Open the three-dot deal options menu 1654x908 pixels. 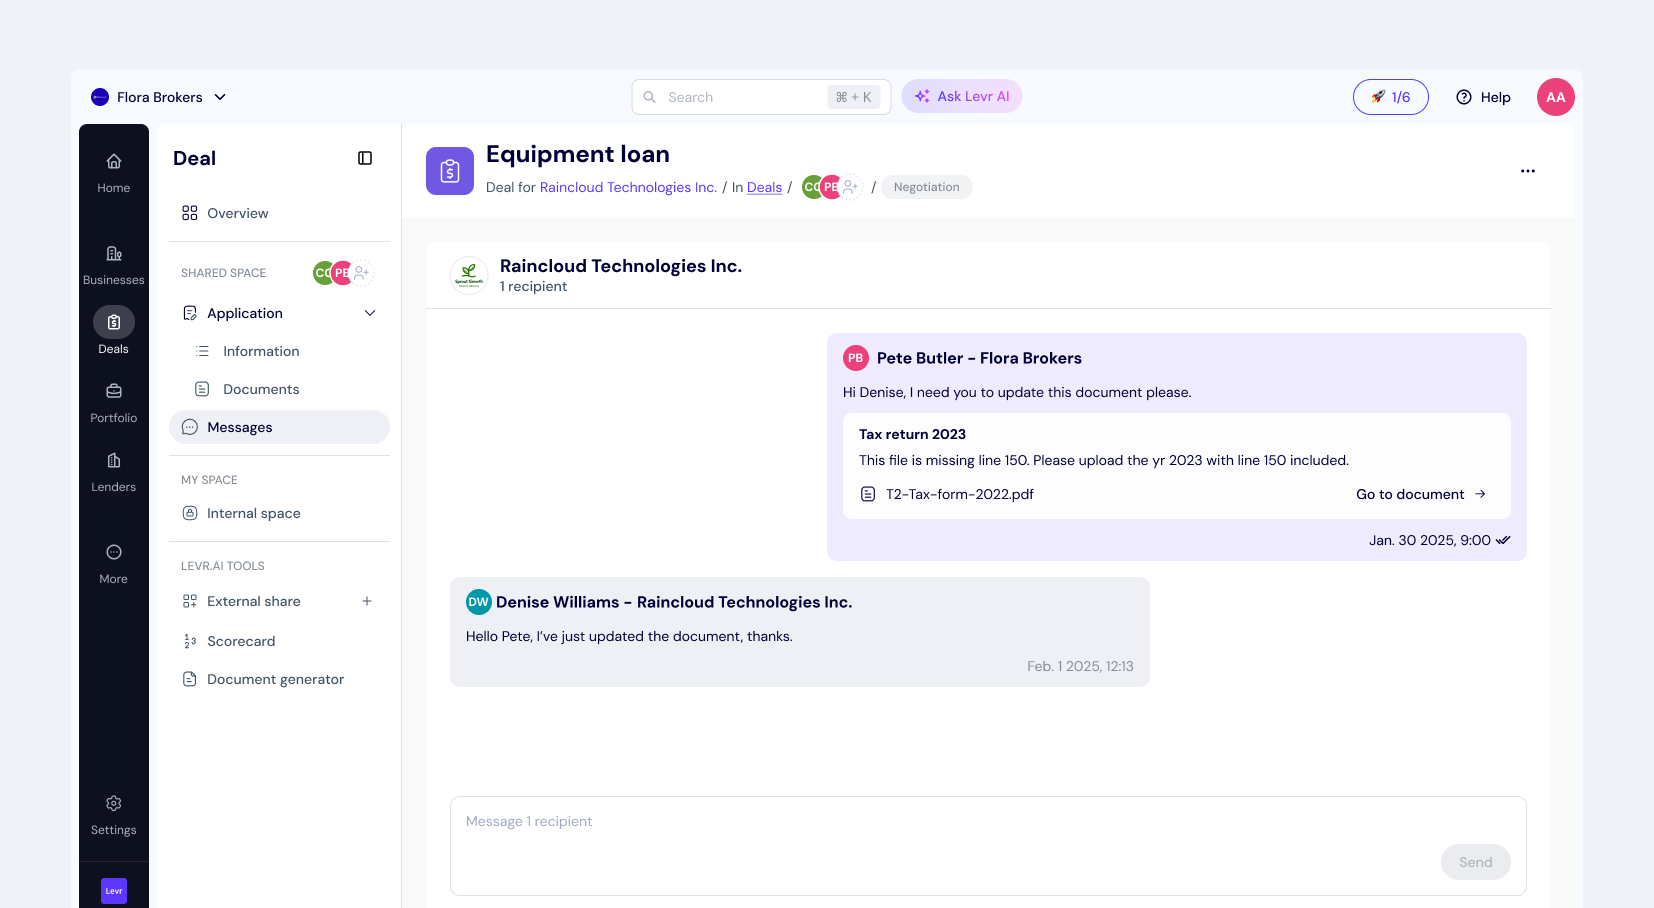(1527, 171)
